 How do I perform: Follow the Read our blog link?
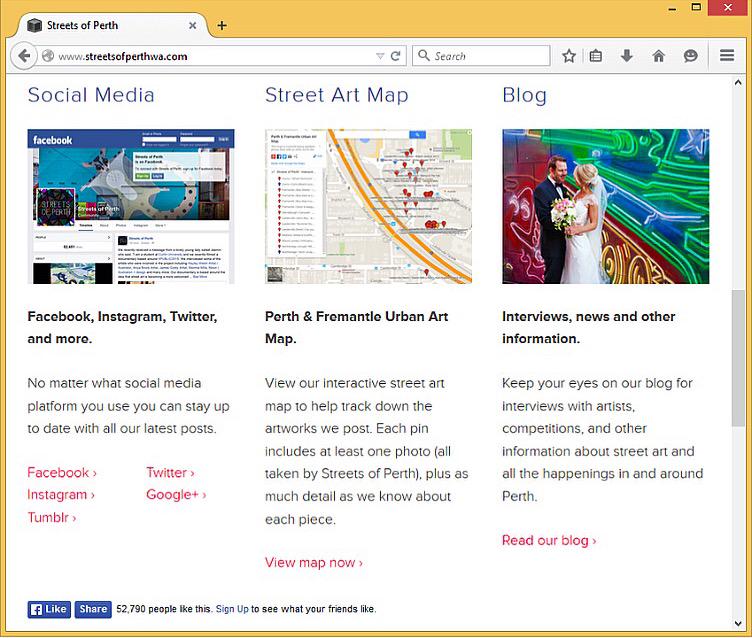(549, 540)
